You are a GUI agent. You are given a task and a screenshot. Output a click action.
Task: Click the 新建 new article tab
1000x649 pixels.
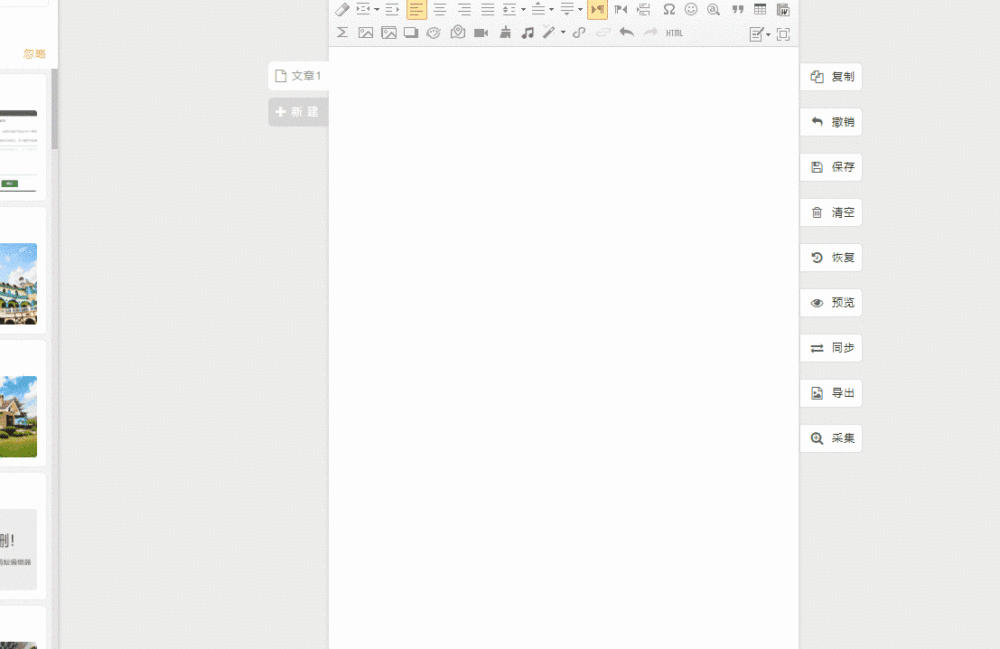(298, 112)
